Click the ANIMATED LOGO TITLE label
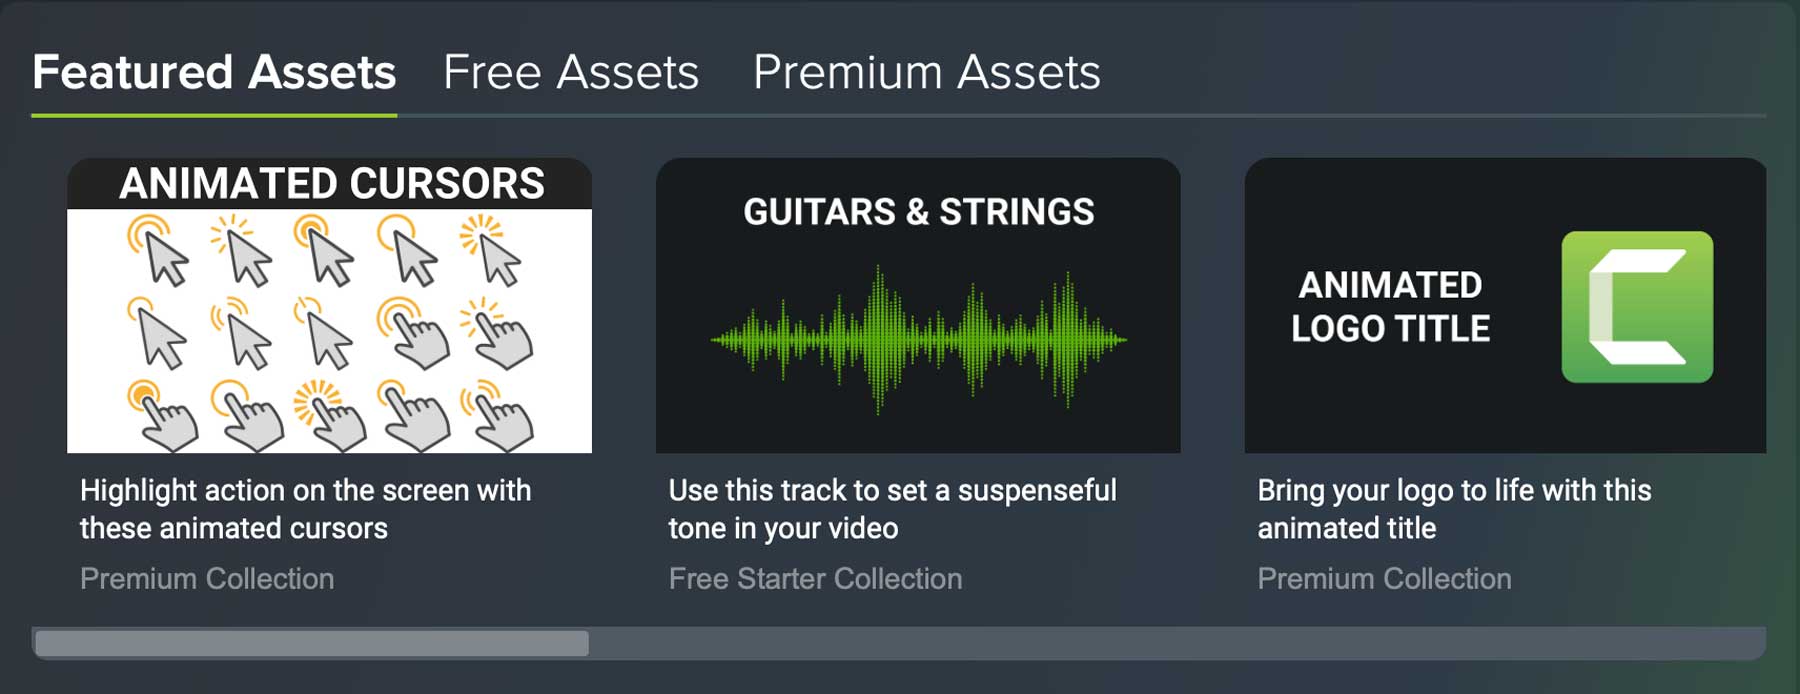 (x=1391, y=307)
